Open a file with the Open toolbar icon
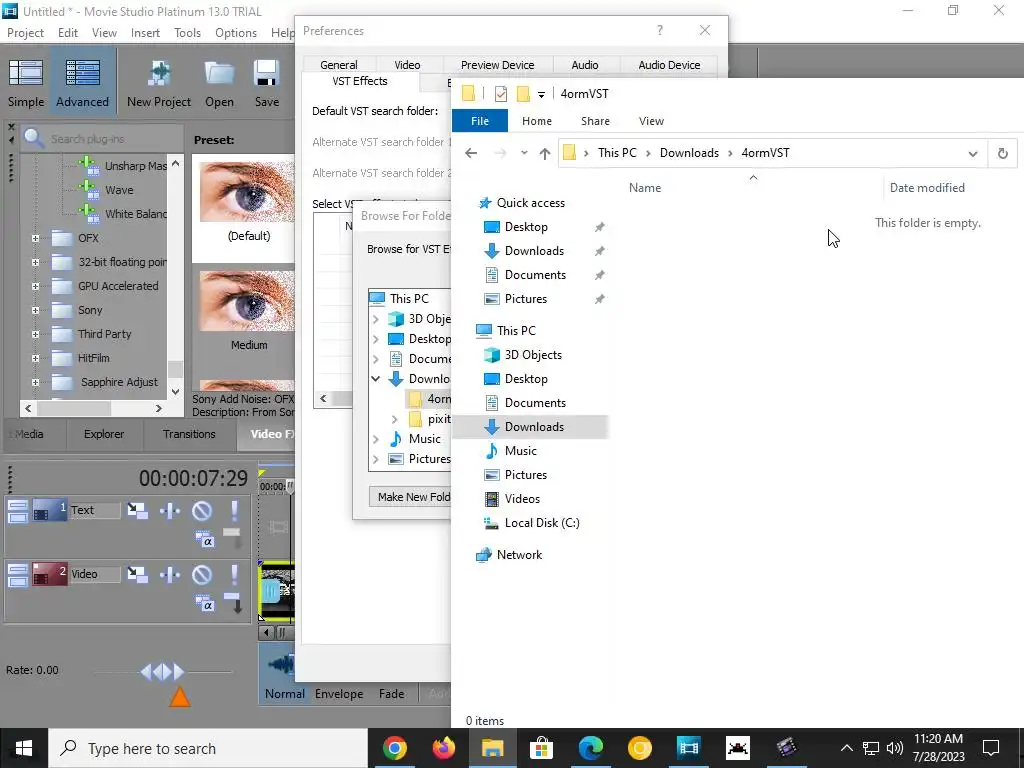 (219, 83)
